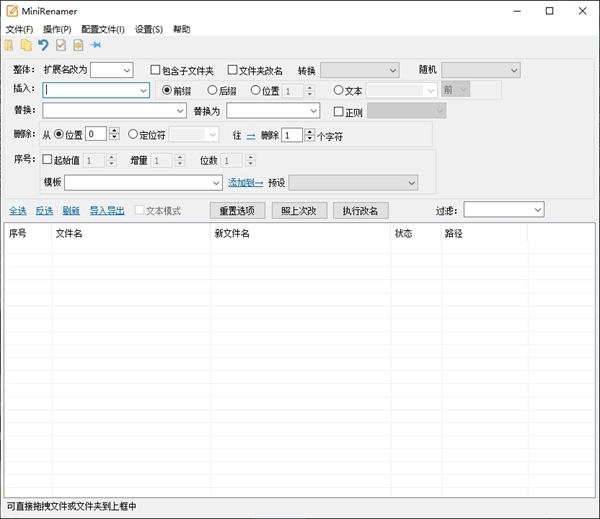Screen dimensions: 600x519
Task: Open the 扩展名改为 dropdown
Action: click(x=112, y=70)
